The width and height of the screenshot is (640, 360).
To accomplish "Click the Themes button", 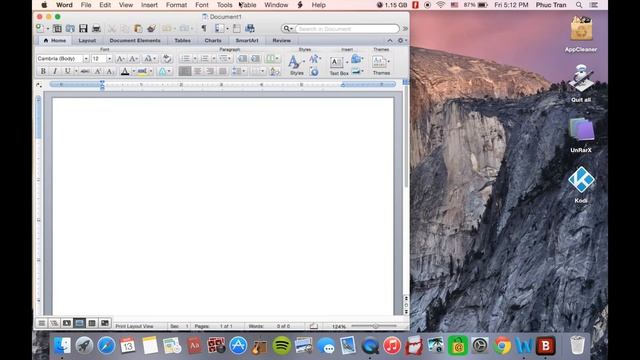I will (381, 65).
